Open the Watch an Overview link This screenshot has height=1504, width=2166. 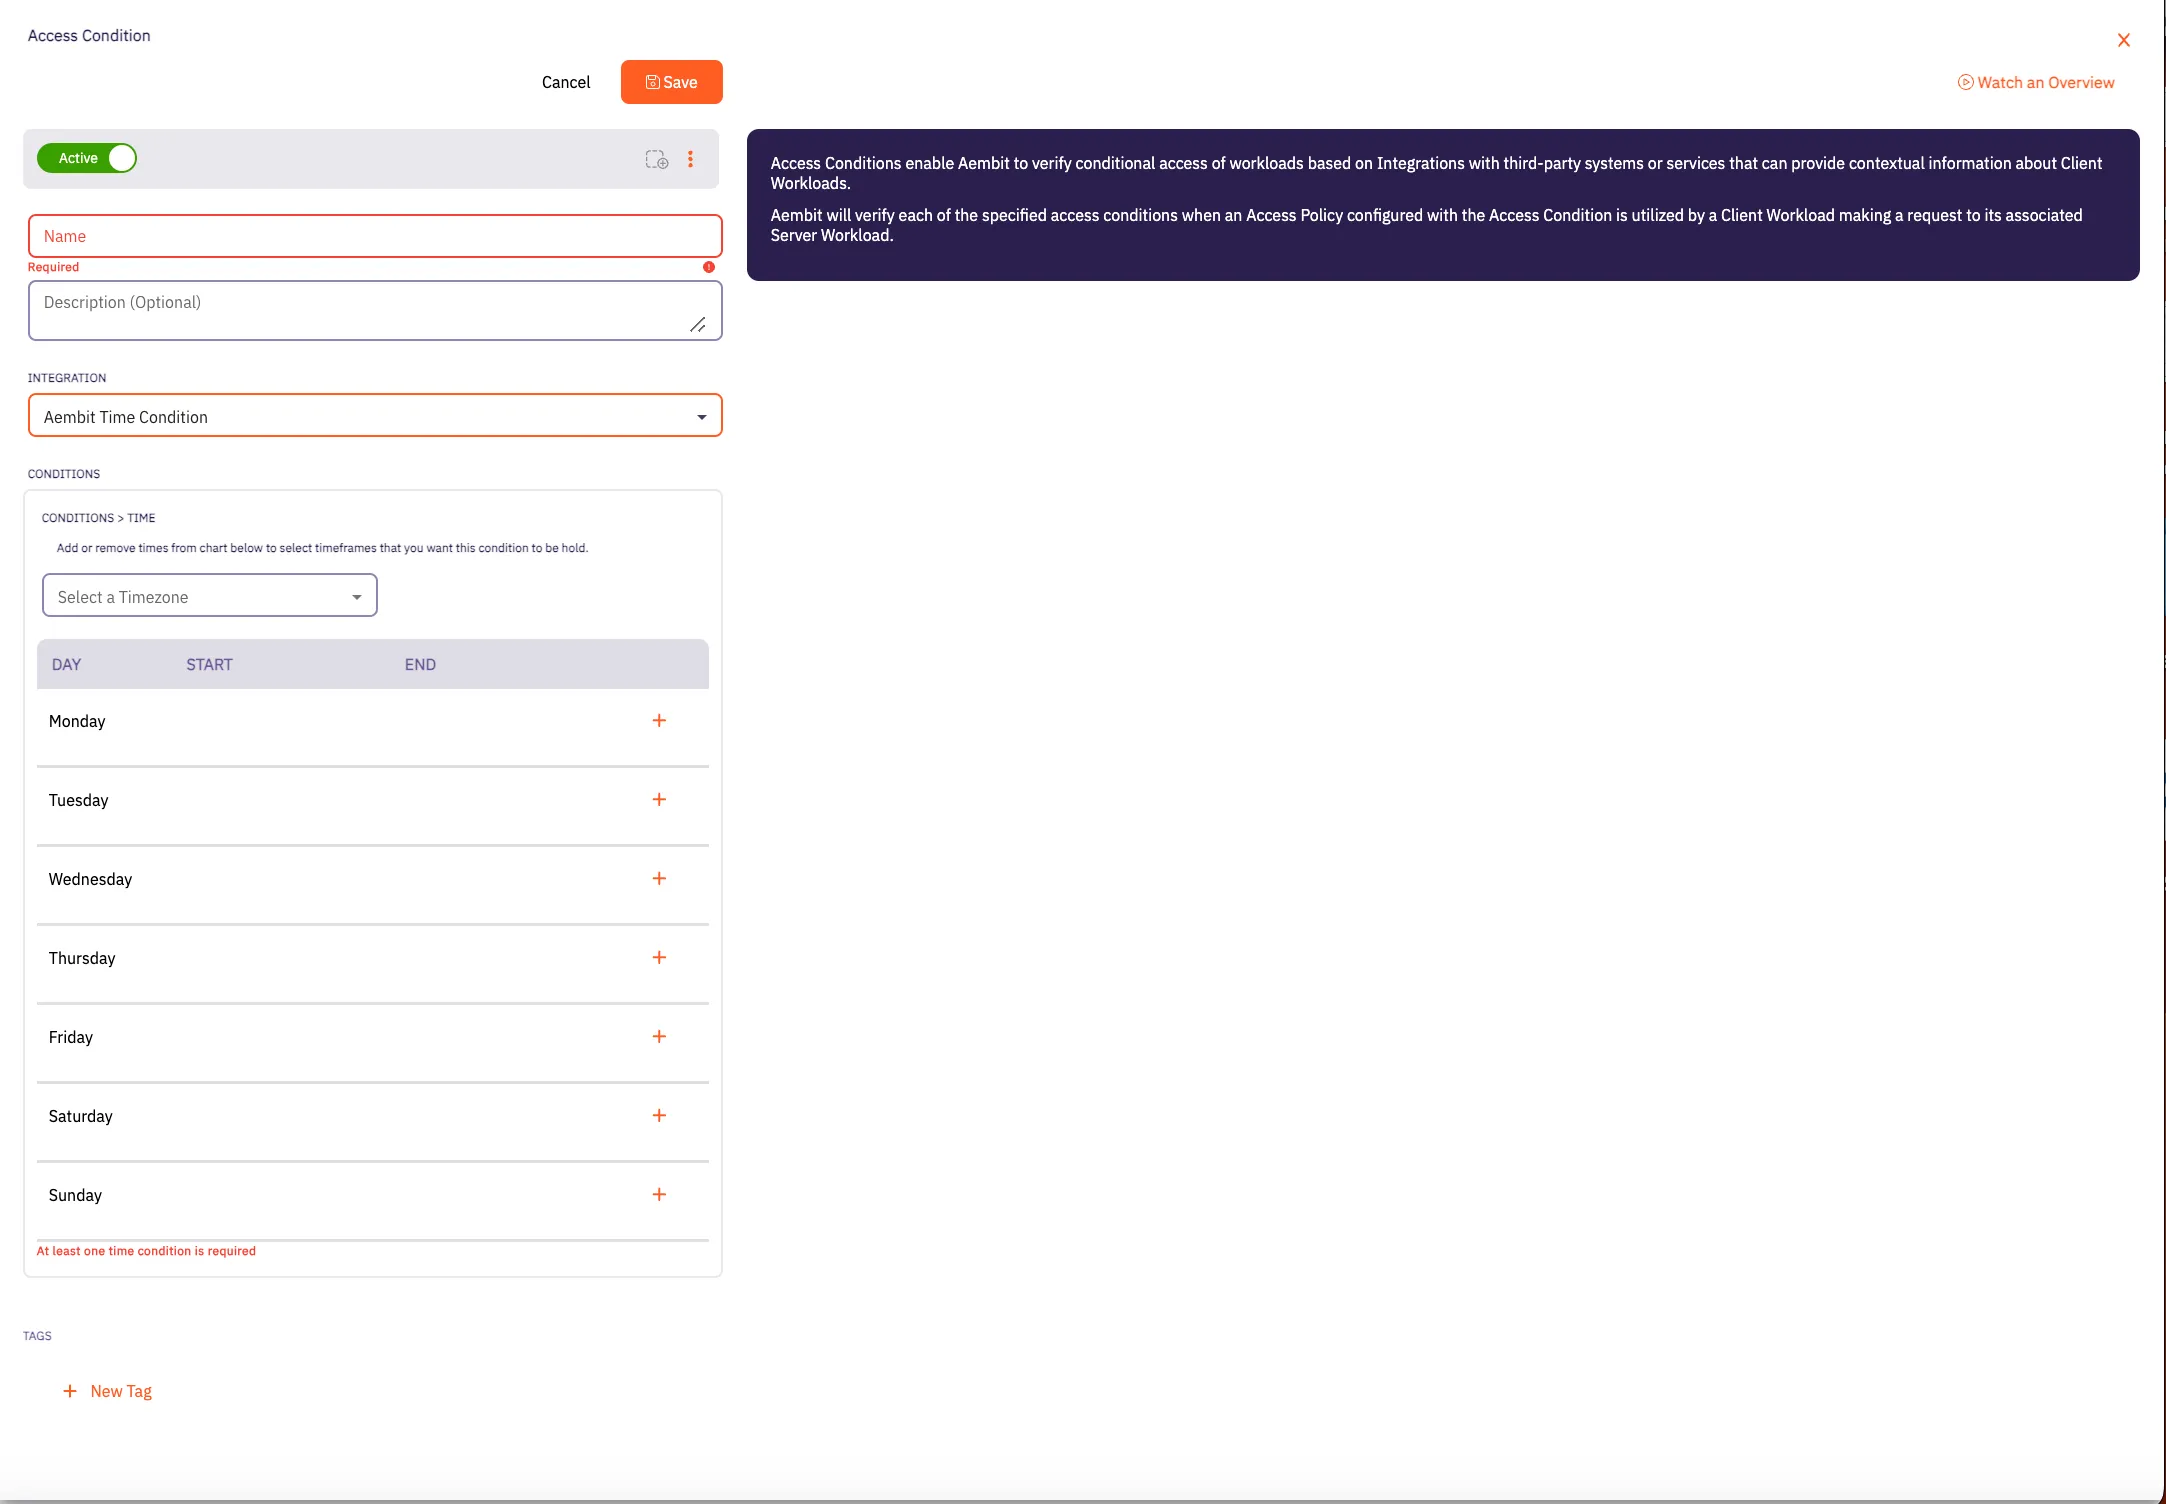click(2035, 82)
